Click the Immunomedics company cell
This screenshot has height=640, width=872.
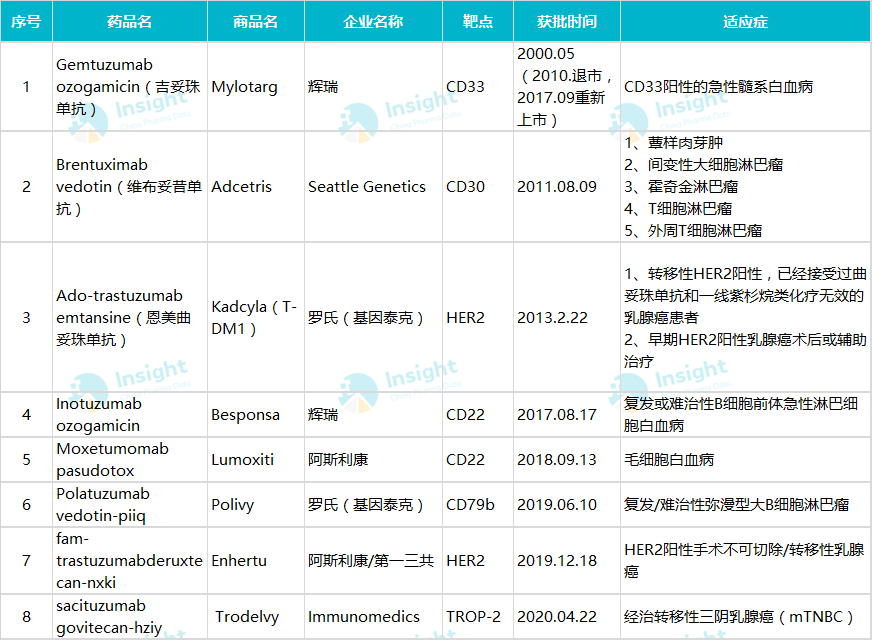[373, 617]
